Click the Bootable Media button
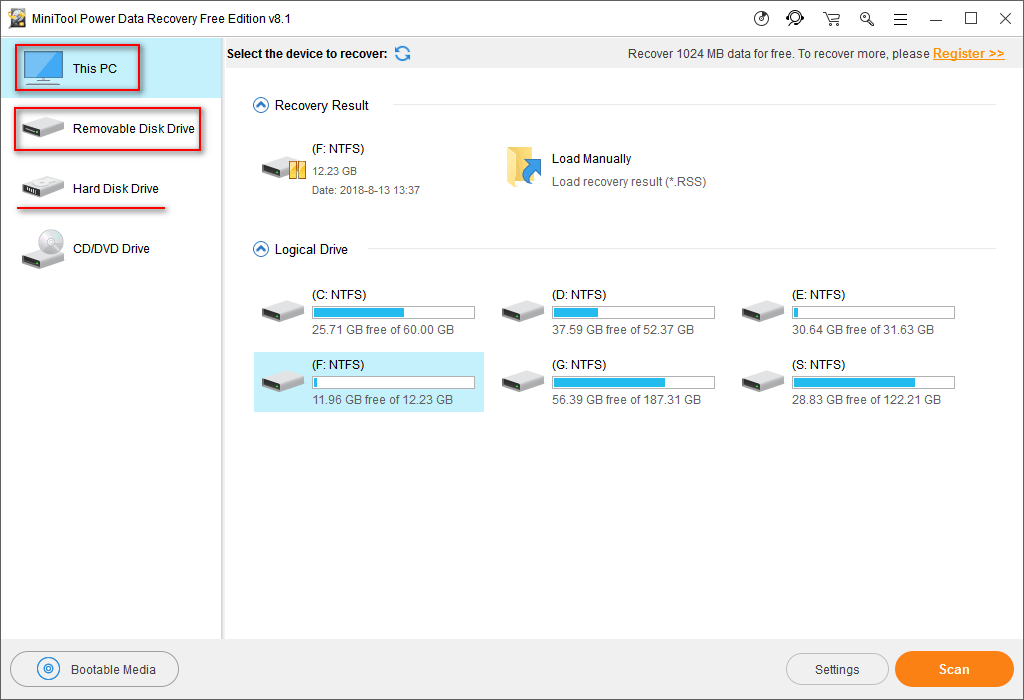The image size is (1024, 700). point(95,669)
